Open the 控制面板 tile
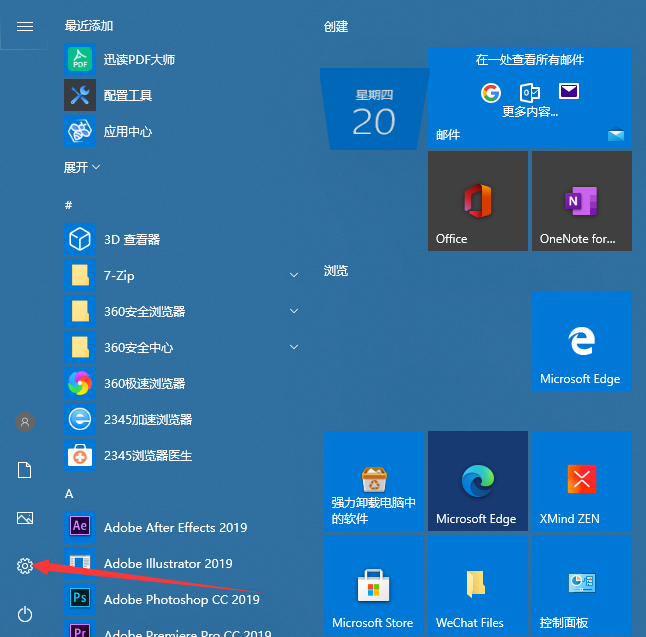 pos(581,585)
